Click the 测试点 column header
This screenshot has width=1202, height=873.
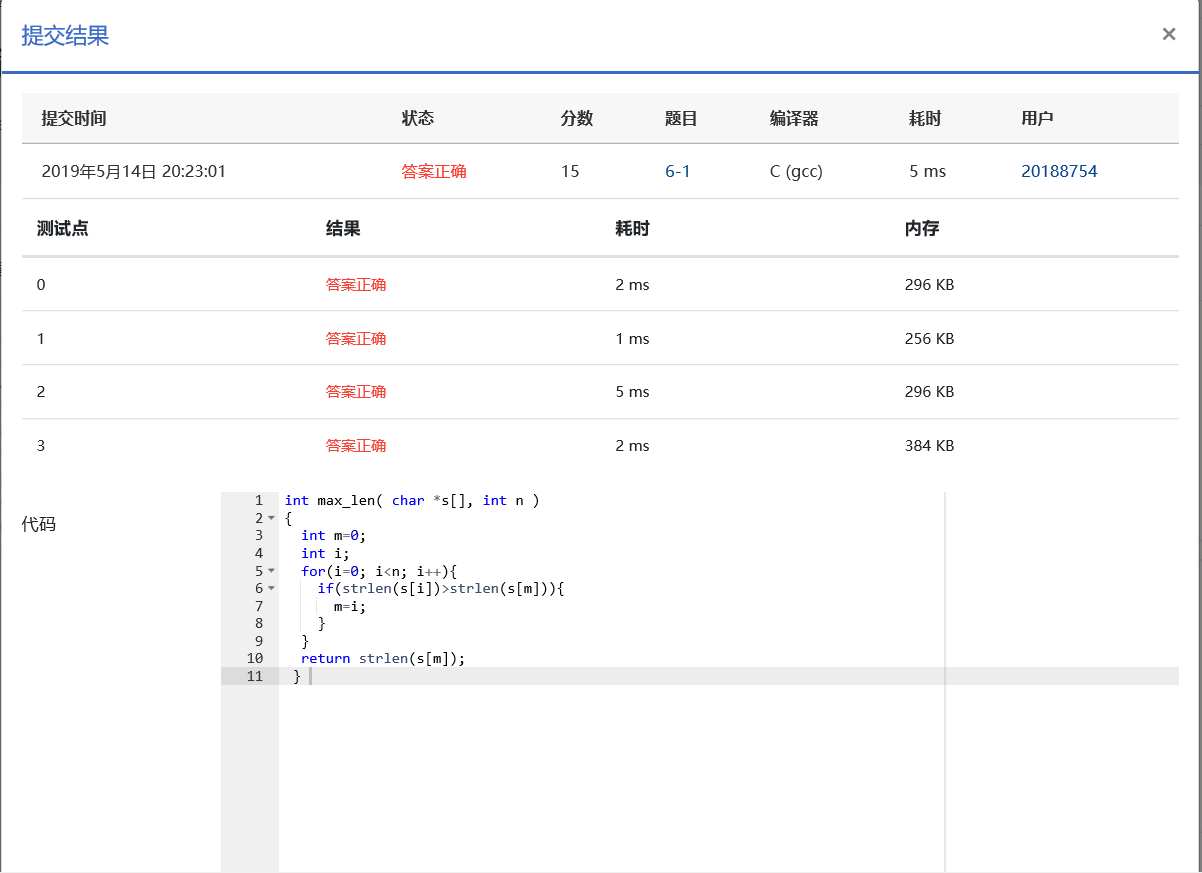click(62, 228)
